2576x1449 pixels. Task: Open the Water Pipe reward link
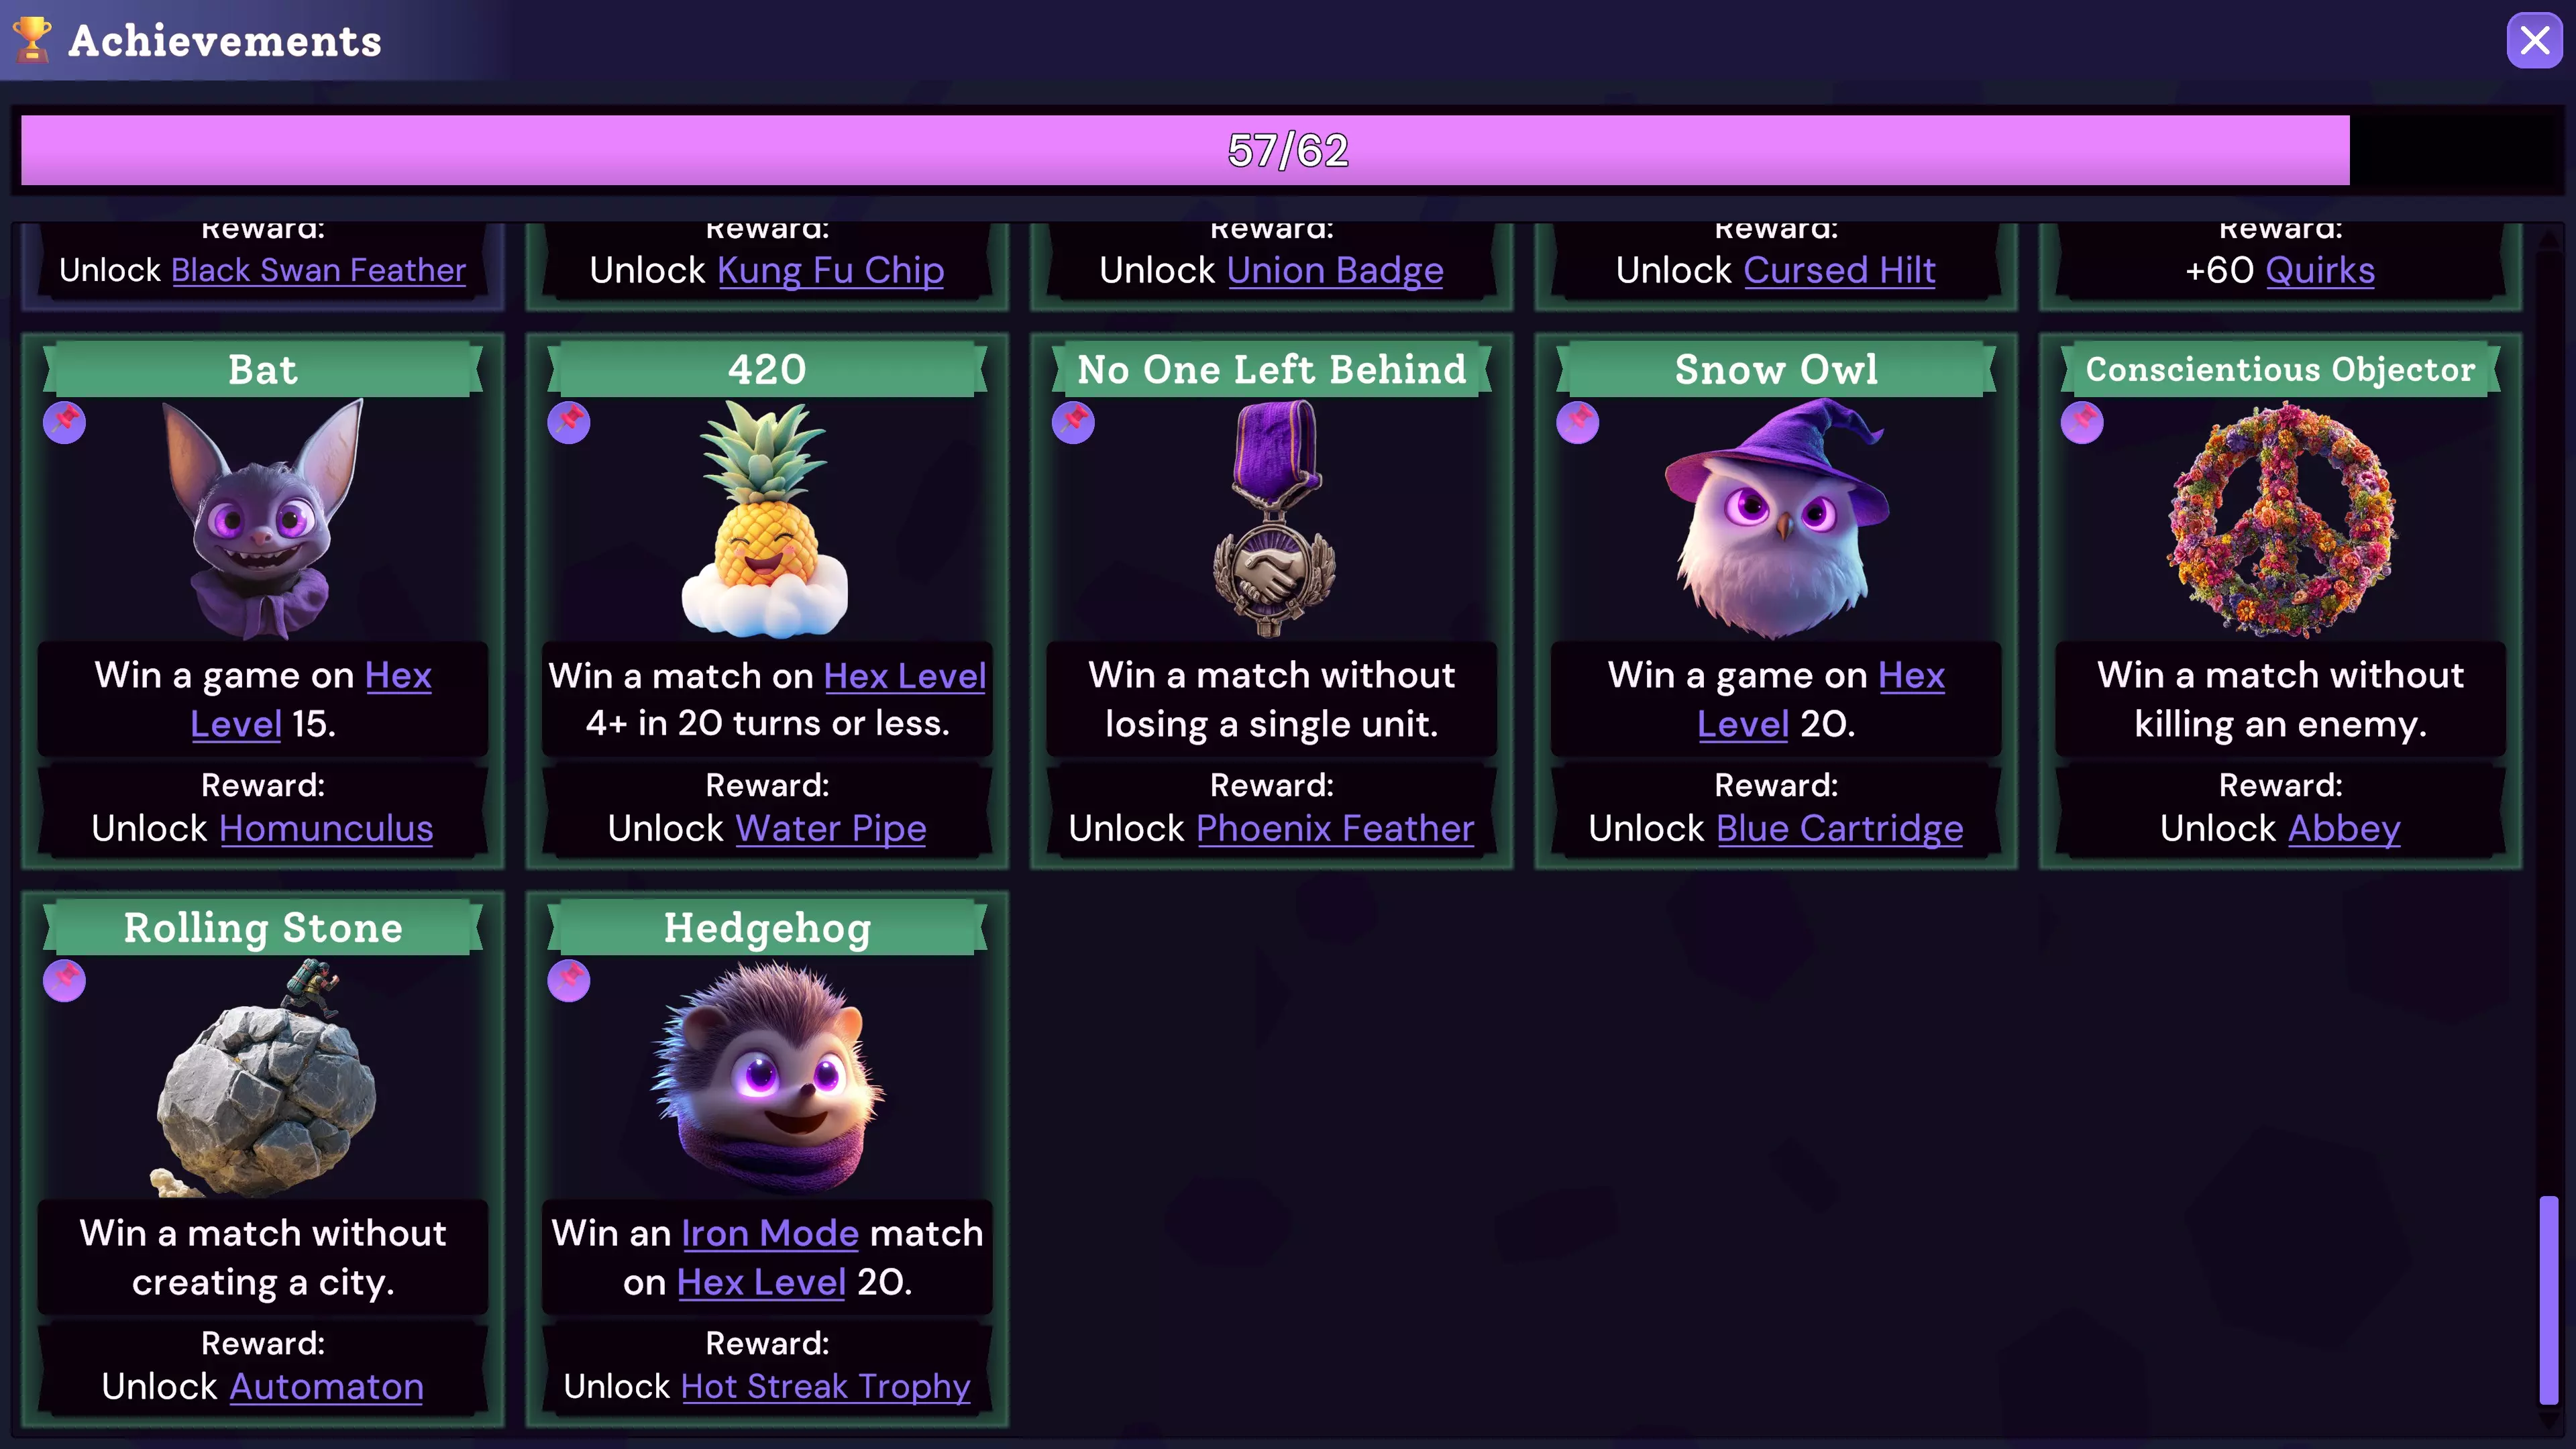point(831,829)
